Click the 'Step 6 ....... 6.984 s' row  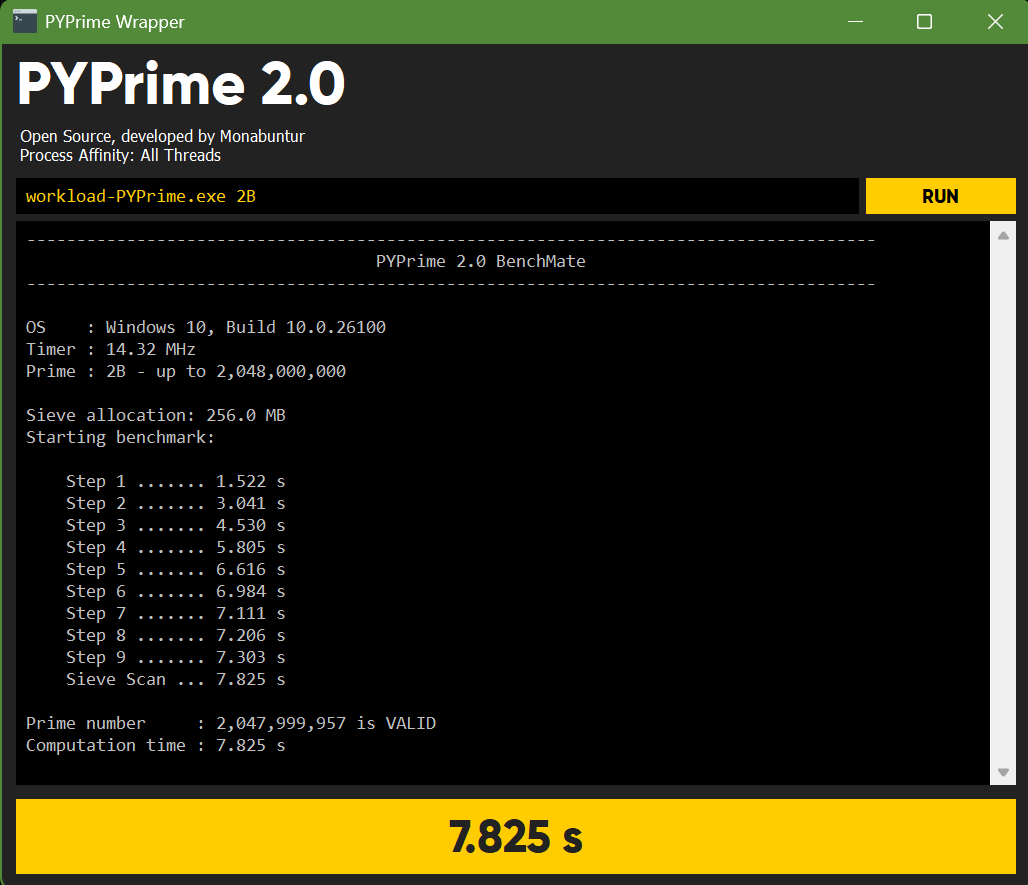click(176, 591)
